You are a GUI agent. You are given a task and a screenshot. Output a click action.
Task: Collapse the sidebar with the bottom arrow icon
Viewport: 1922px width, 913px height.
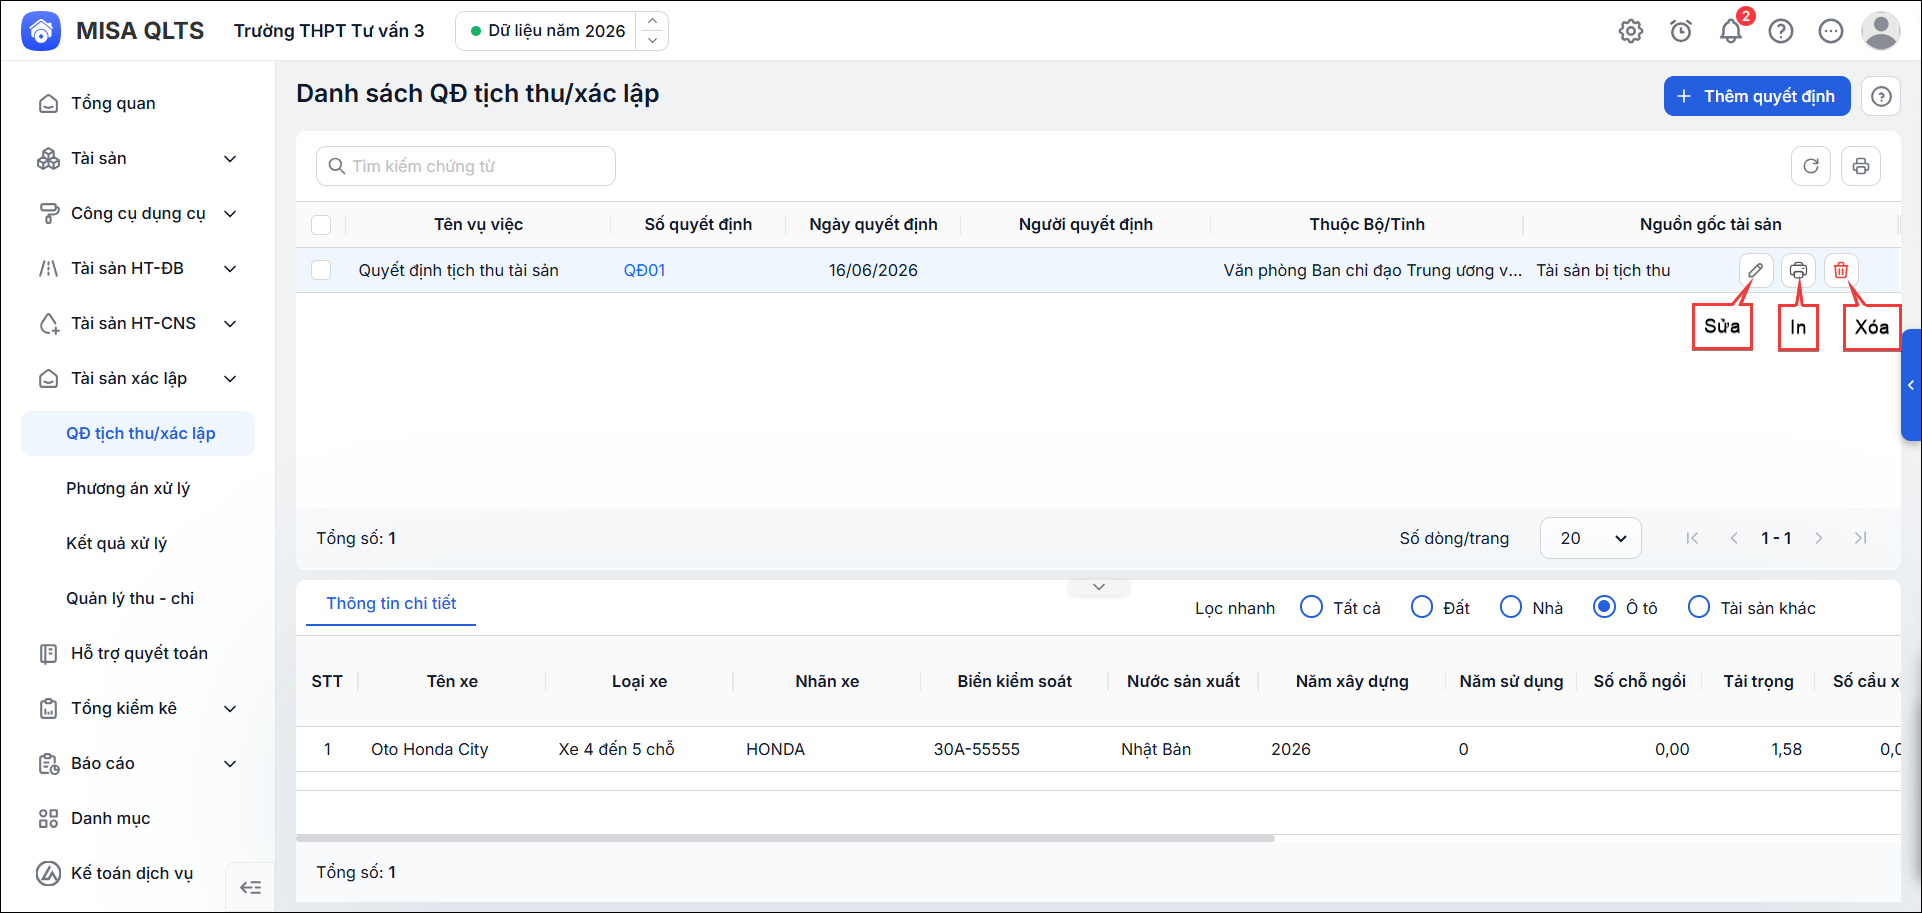251,887
